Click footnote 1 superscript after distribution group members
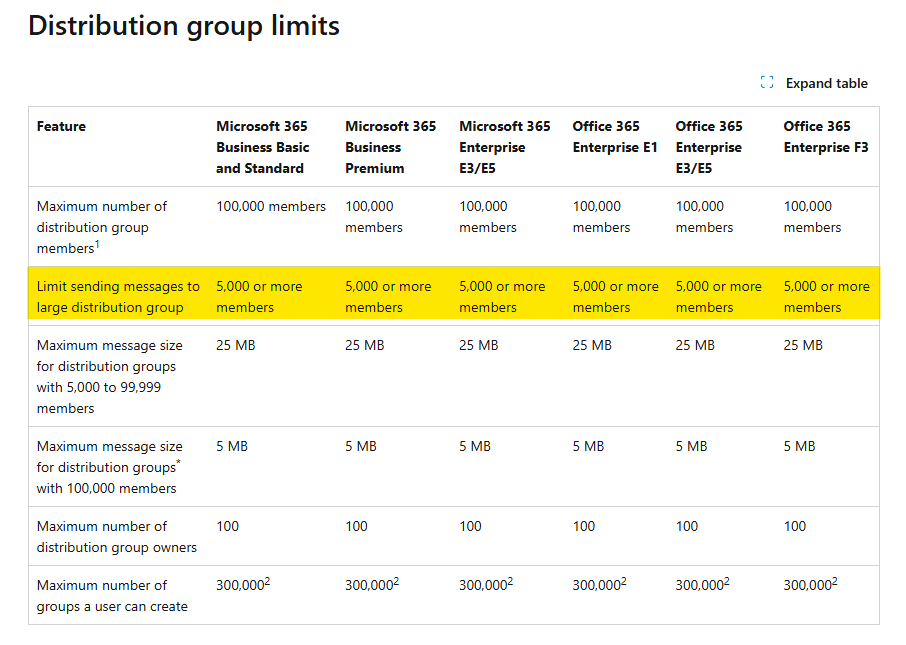The width and height of the screenshot is (906, 645). (97, 244)
